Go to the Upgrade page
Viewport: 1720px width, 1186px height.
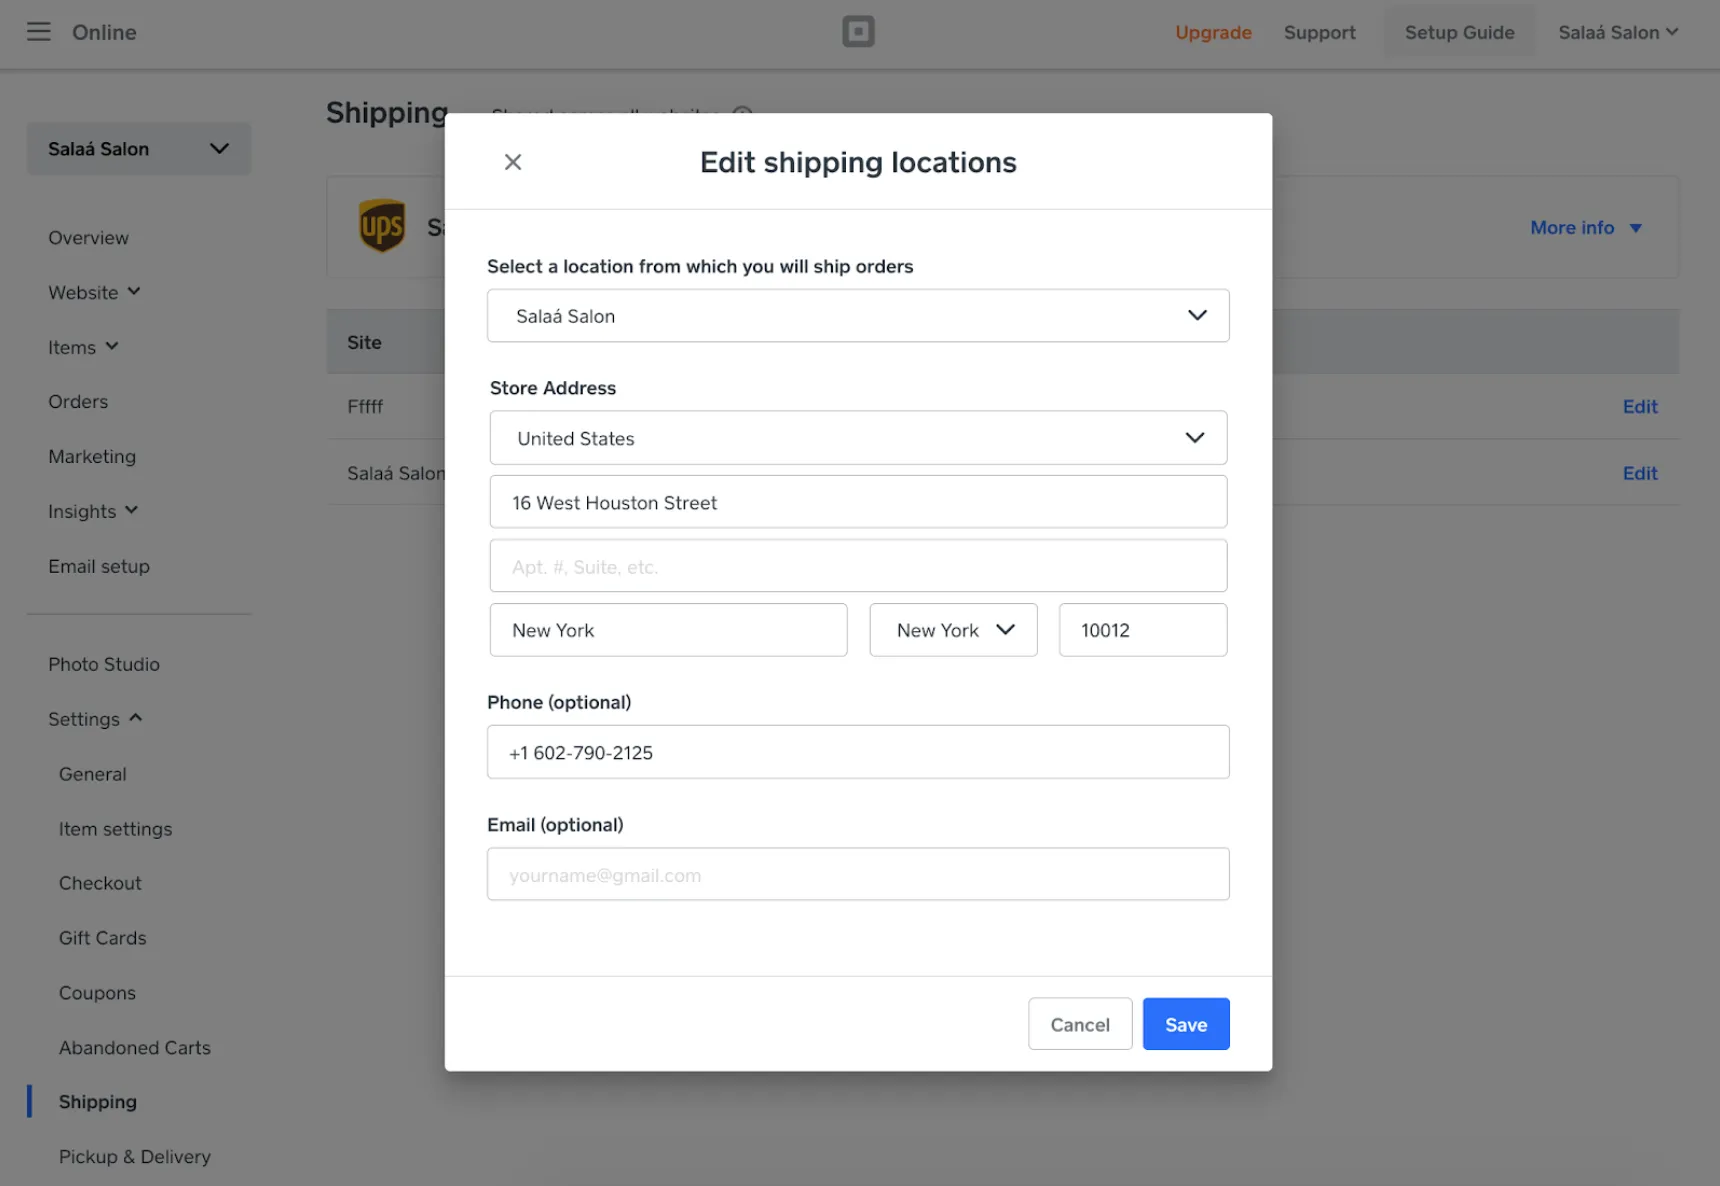pos(1213,32)
